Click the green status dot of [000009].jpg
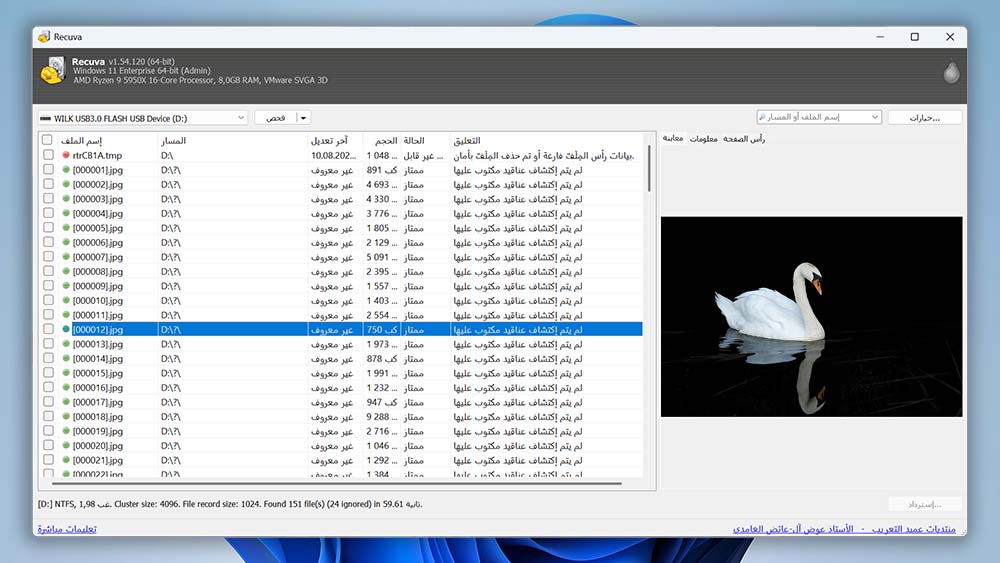1000x563 pixels. point(66,286)
